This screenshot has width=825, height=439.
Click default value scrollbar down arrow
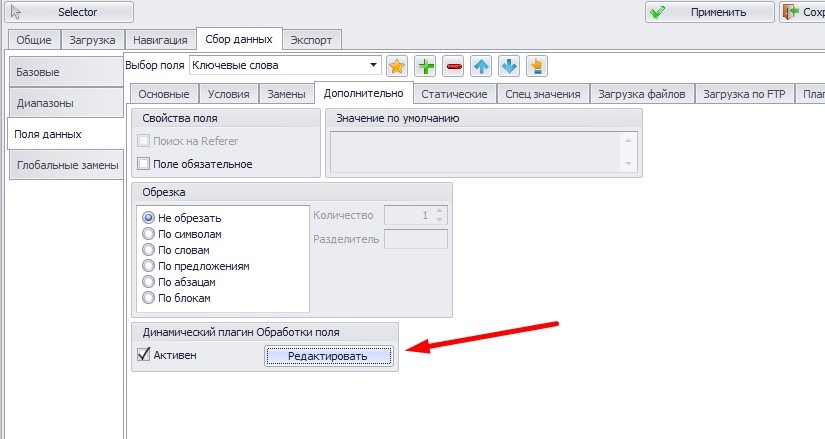(628, 164)
